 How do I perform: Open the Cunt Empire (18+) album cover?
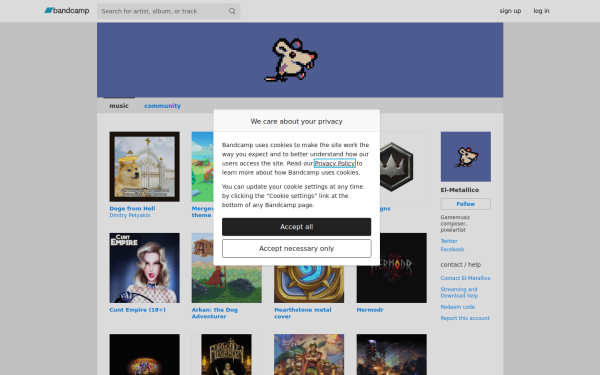click(x=144, y=268)
